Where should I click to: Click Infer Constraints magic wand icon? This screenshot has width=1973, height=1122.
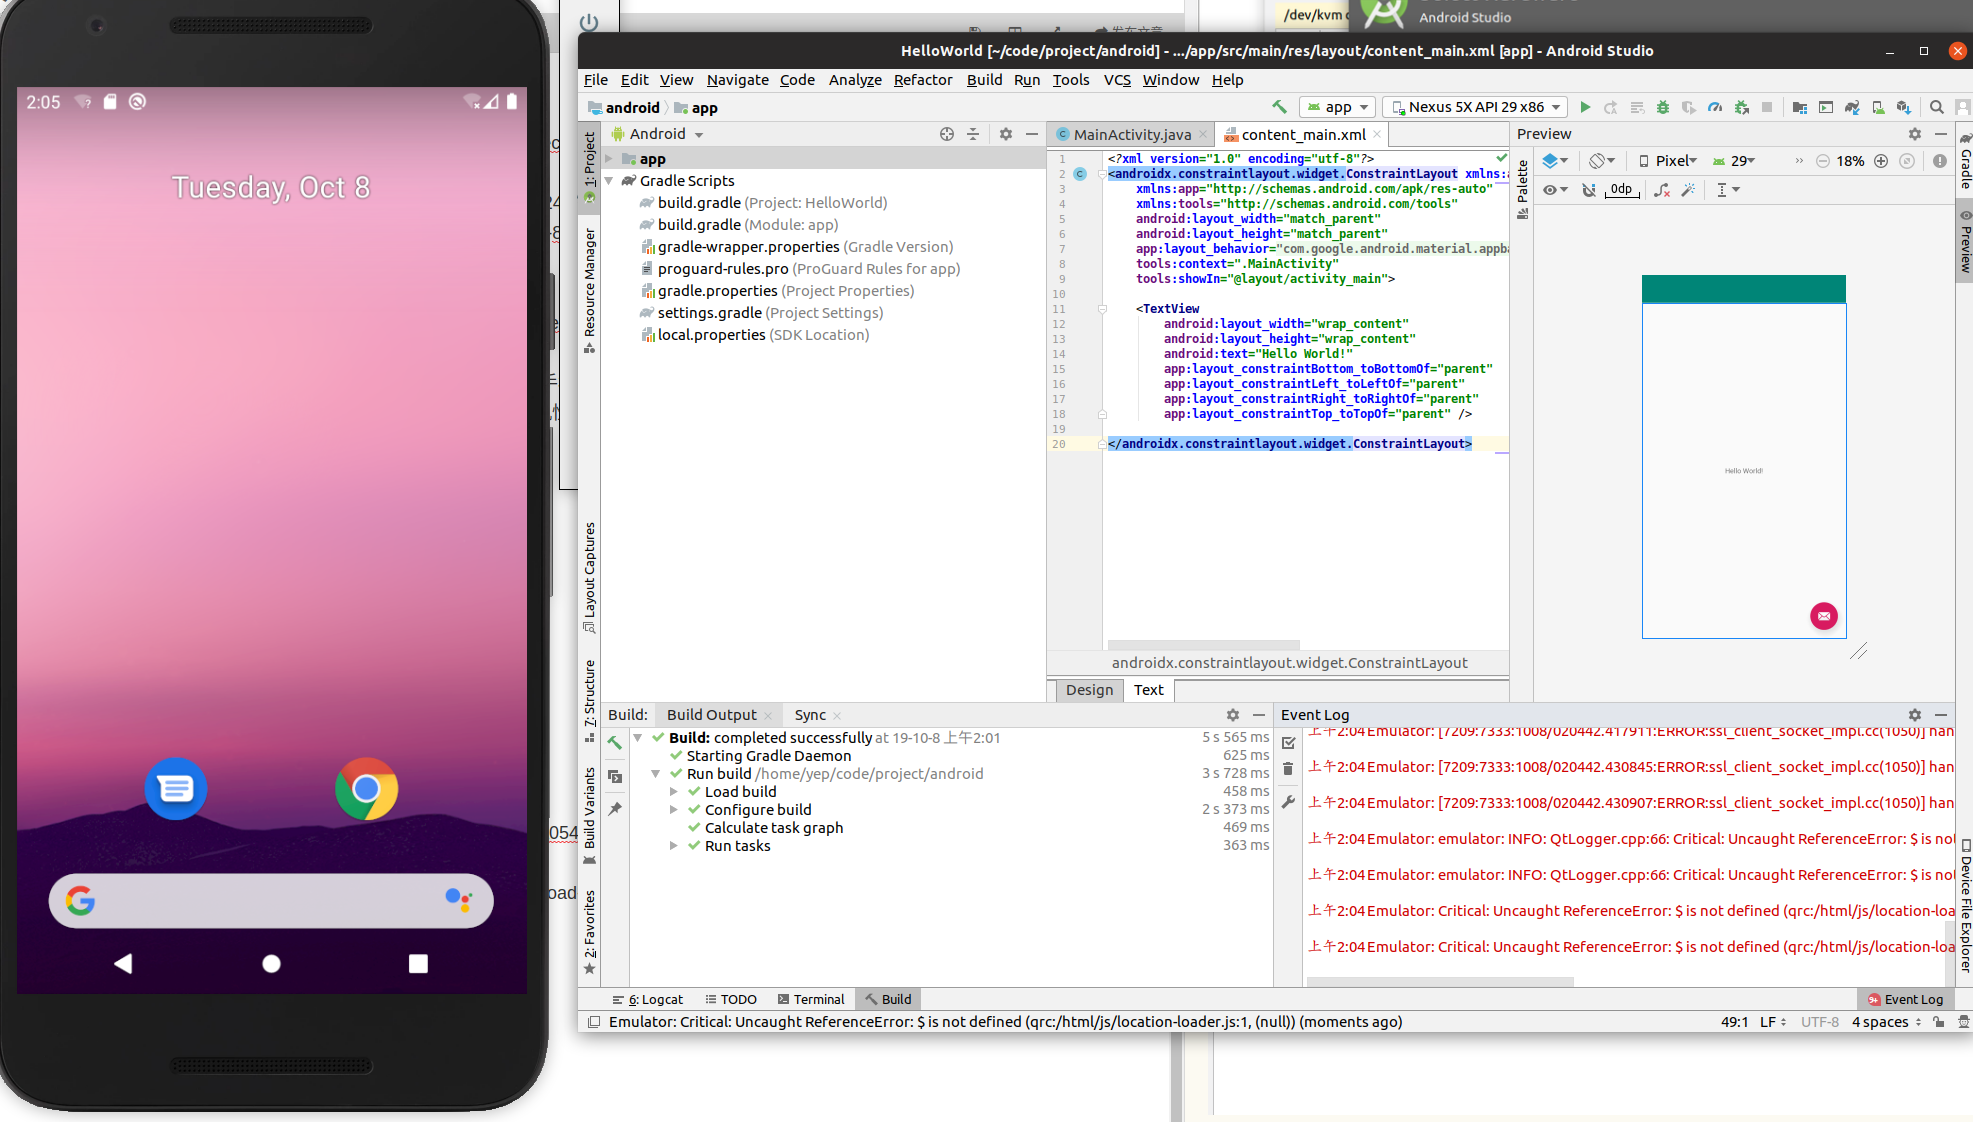click(1689, 190)
